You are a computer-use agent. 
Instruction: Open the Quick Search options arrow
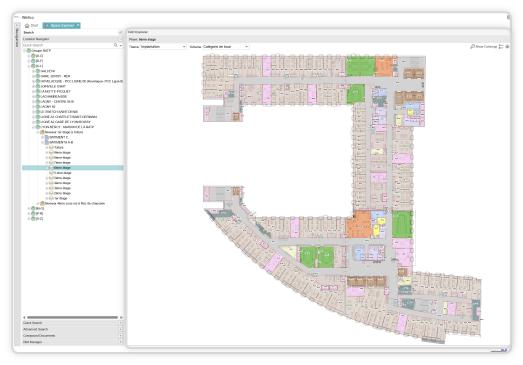tap(121, 45)
